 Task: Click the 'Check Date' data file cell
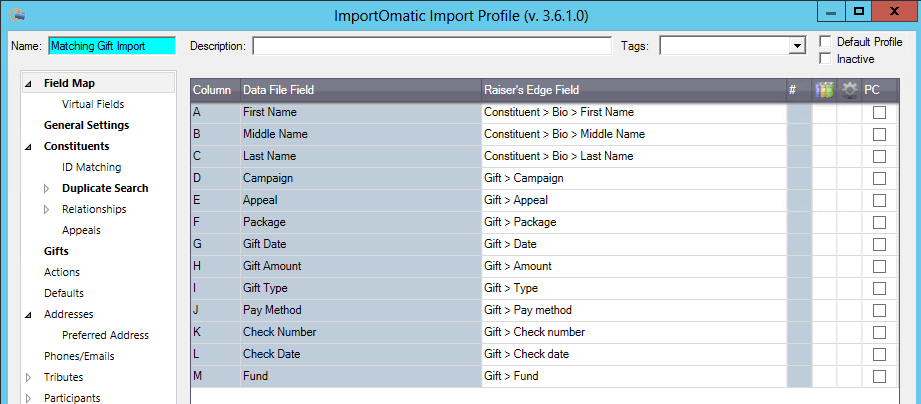[x=361, y=355]
